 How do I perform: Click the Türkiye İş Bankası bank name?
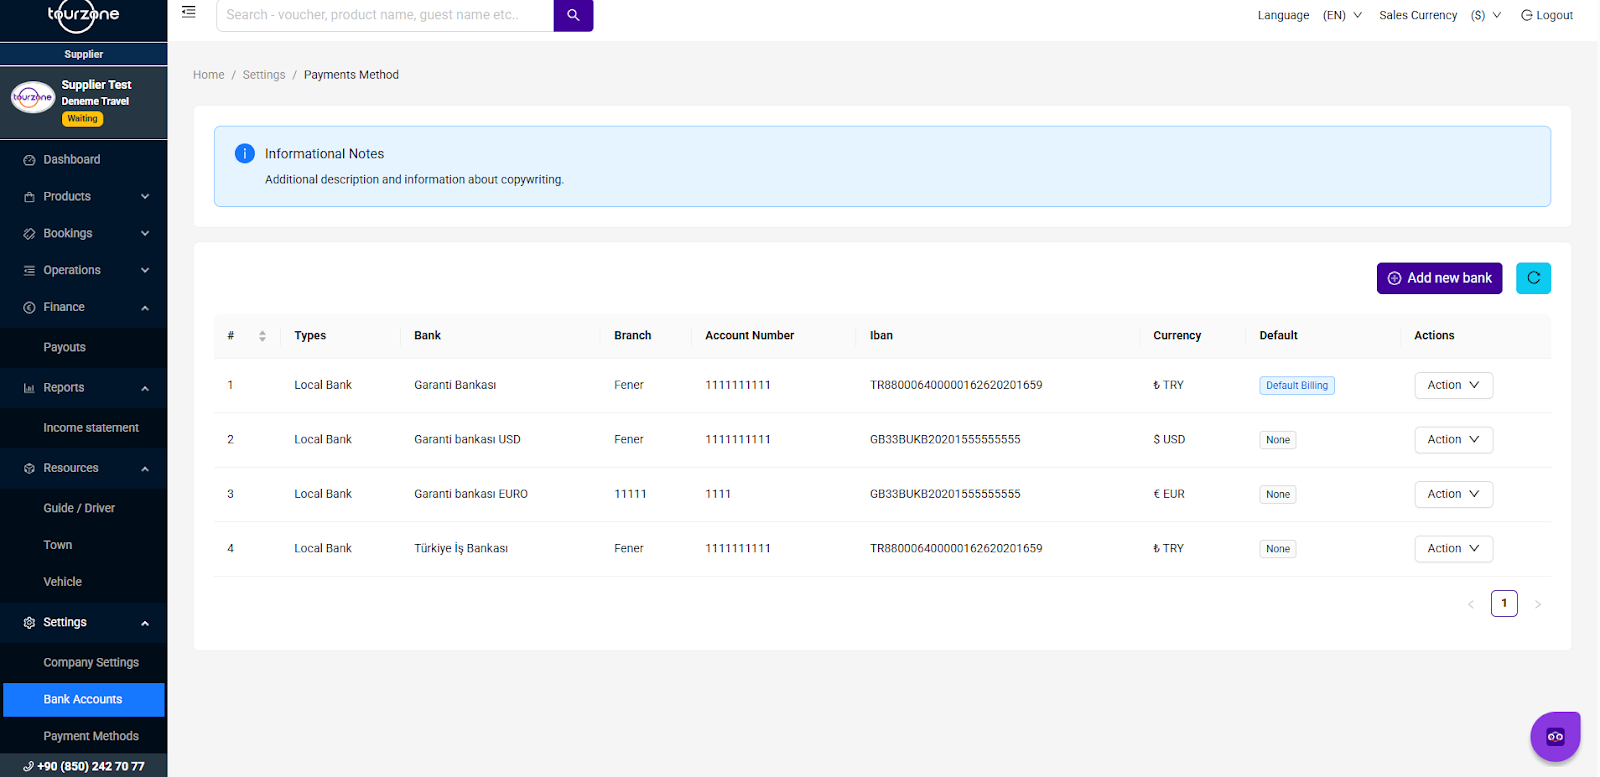click(x=461, y=549)
